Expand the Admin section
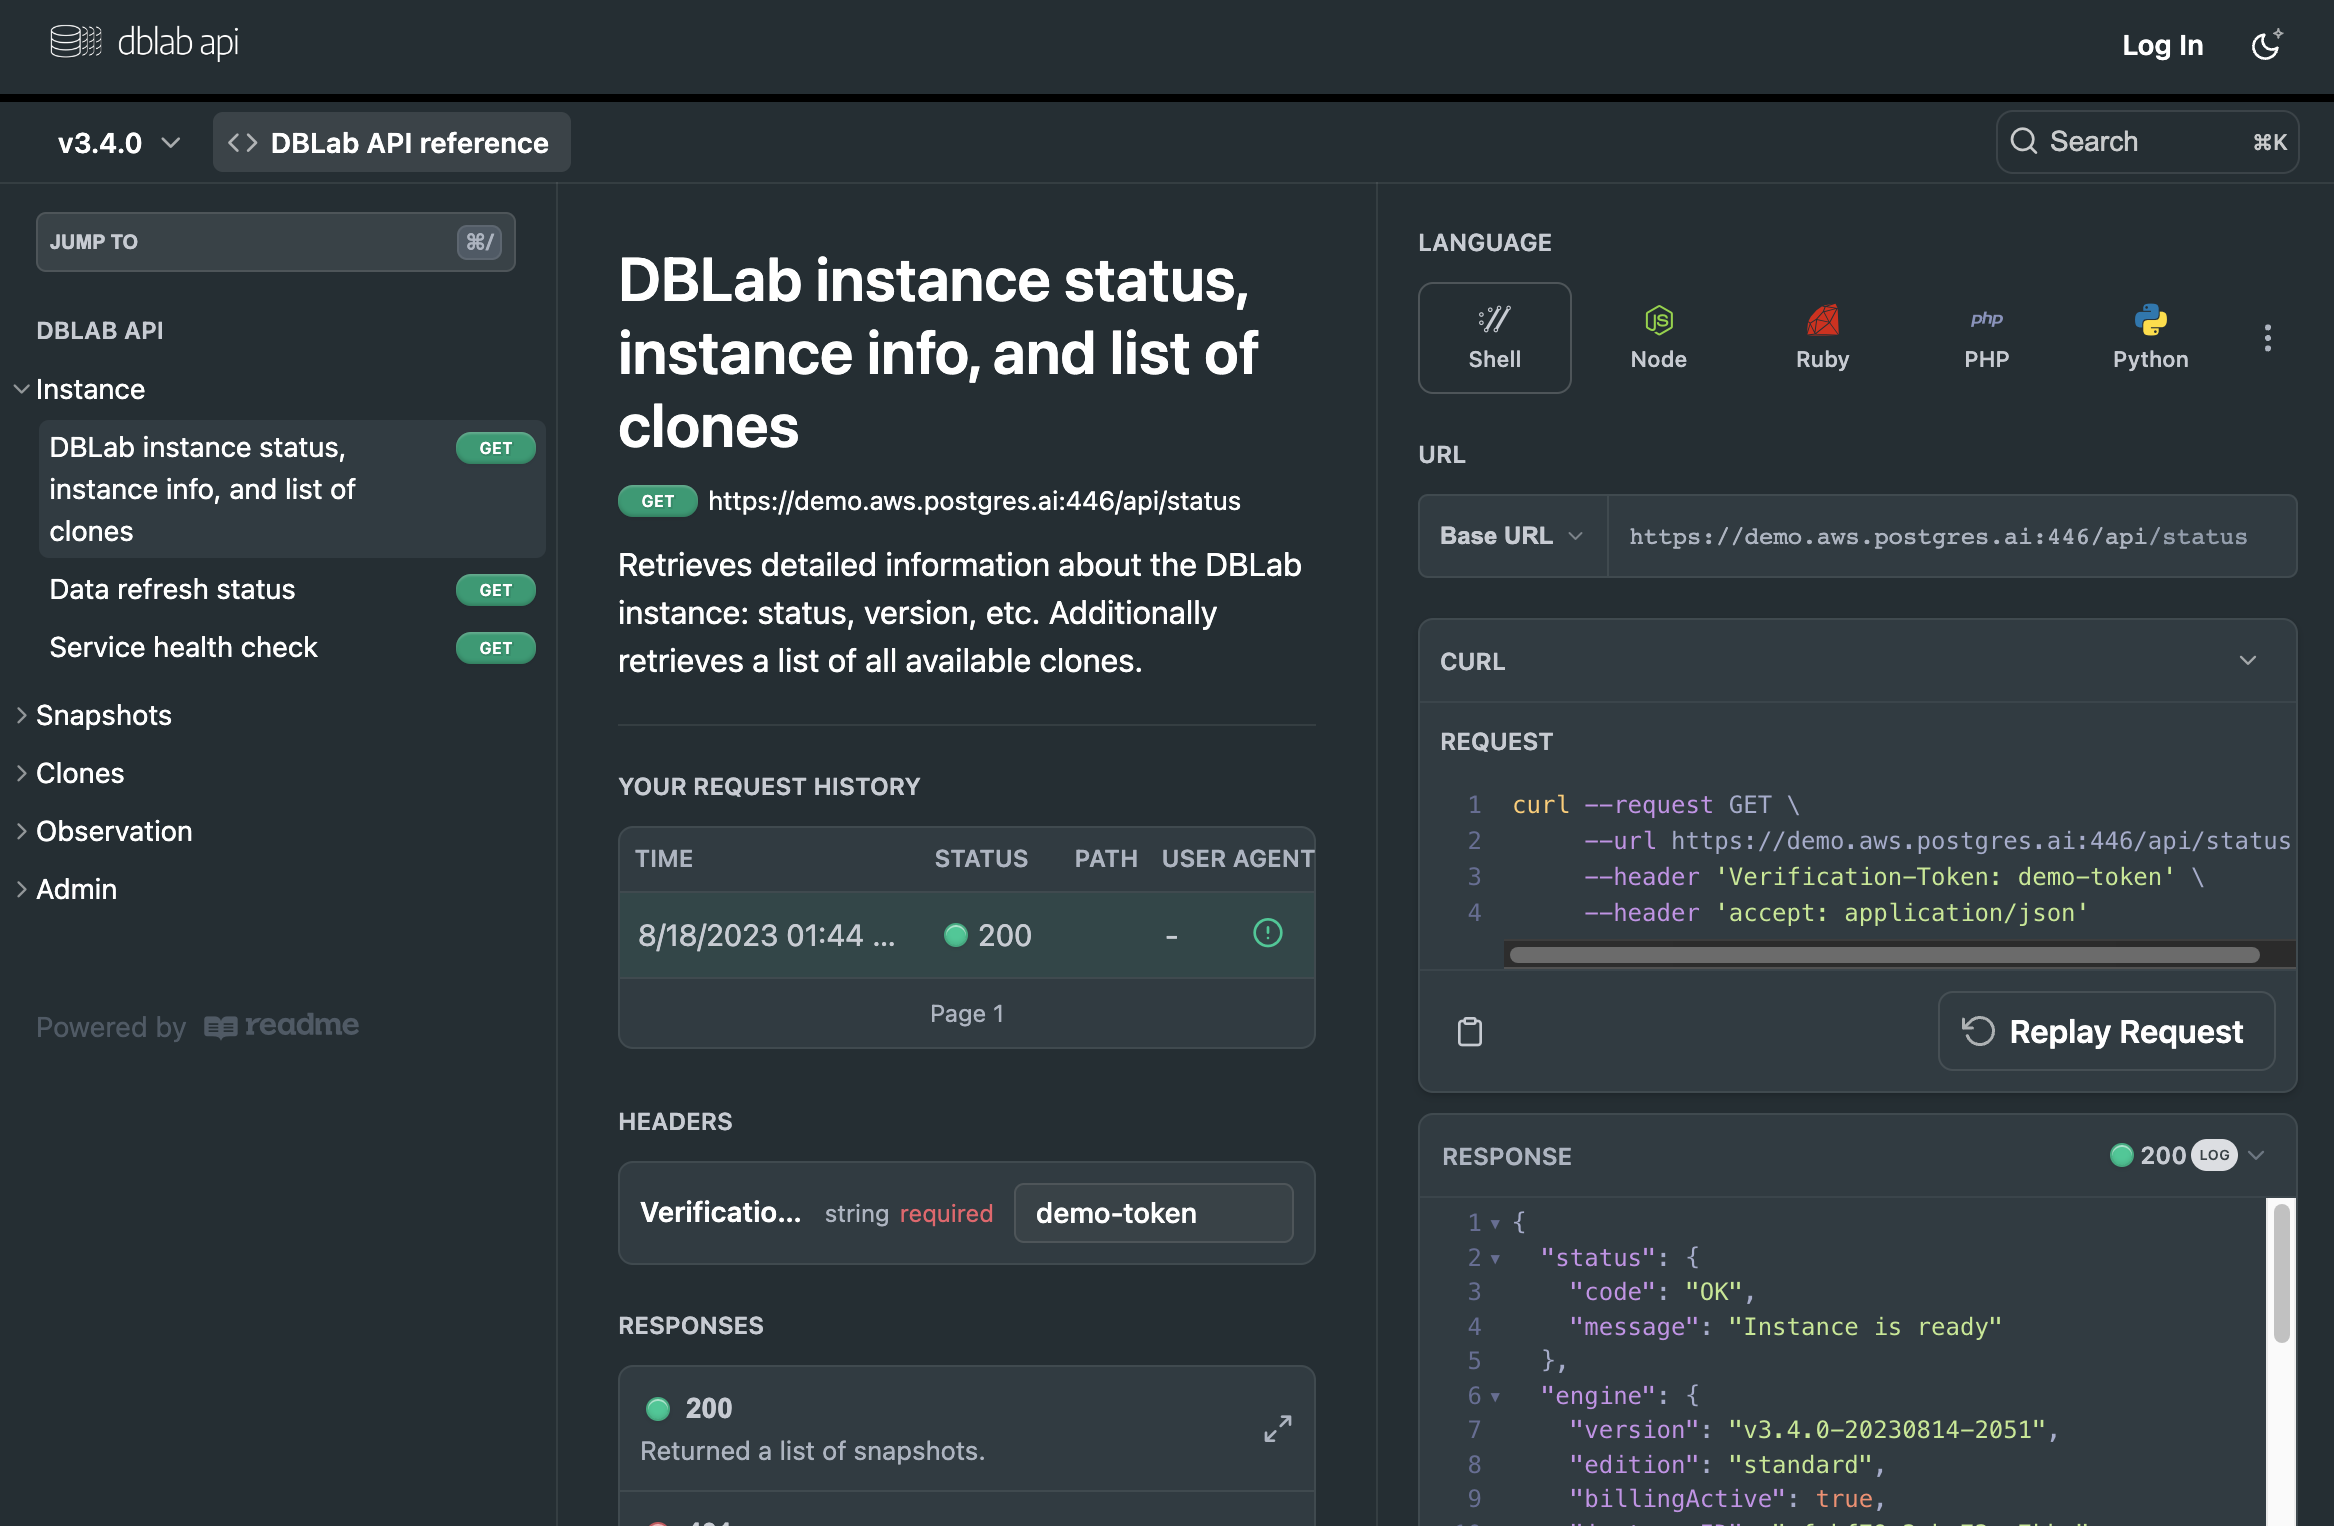 [x=76, y=889]
